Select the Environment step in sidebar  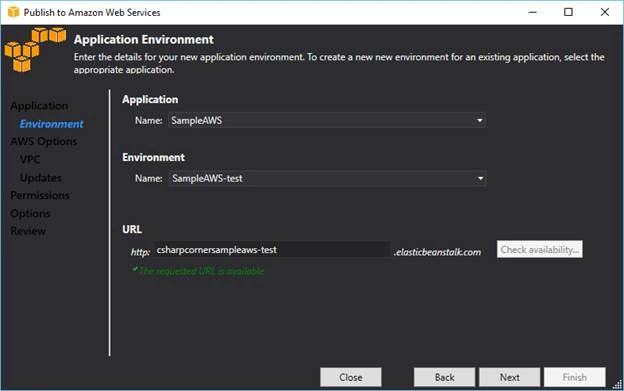point(51,124)
